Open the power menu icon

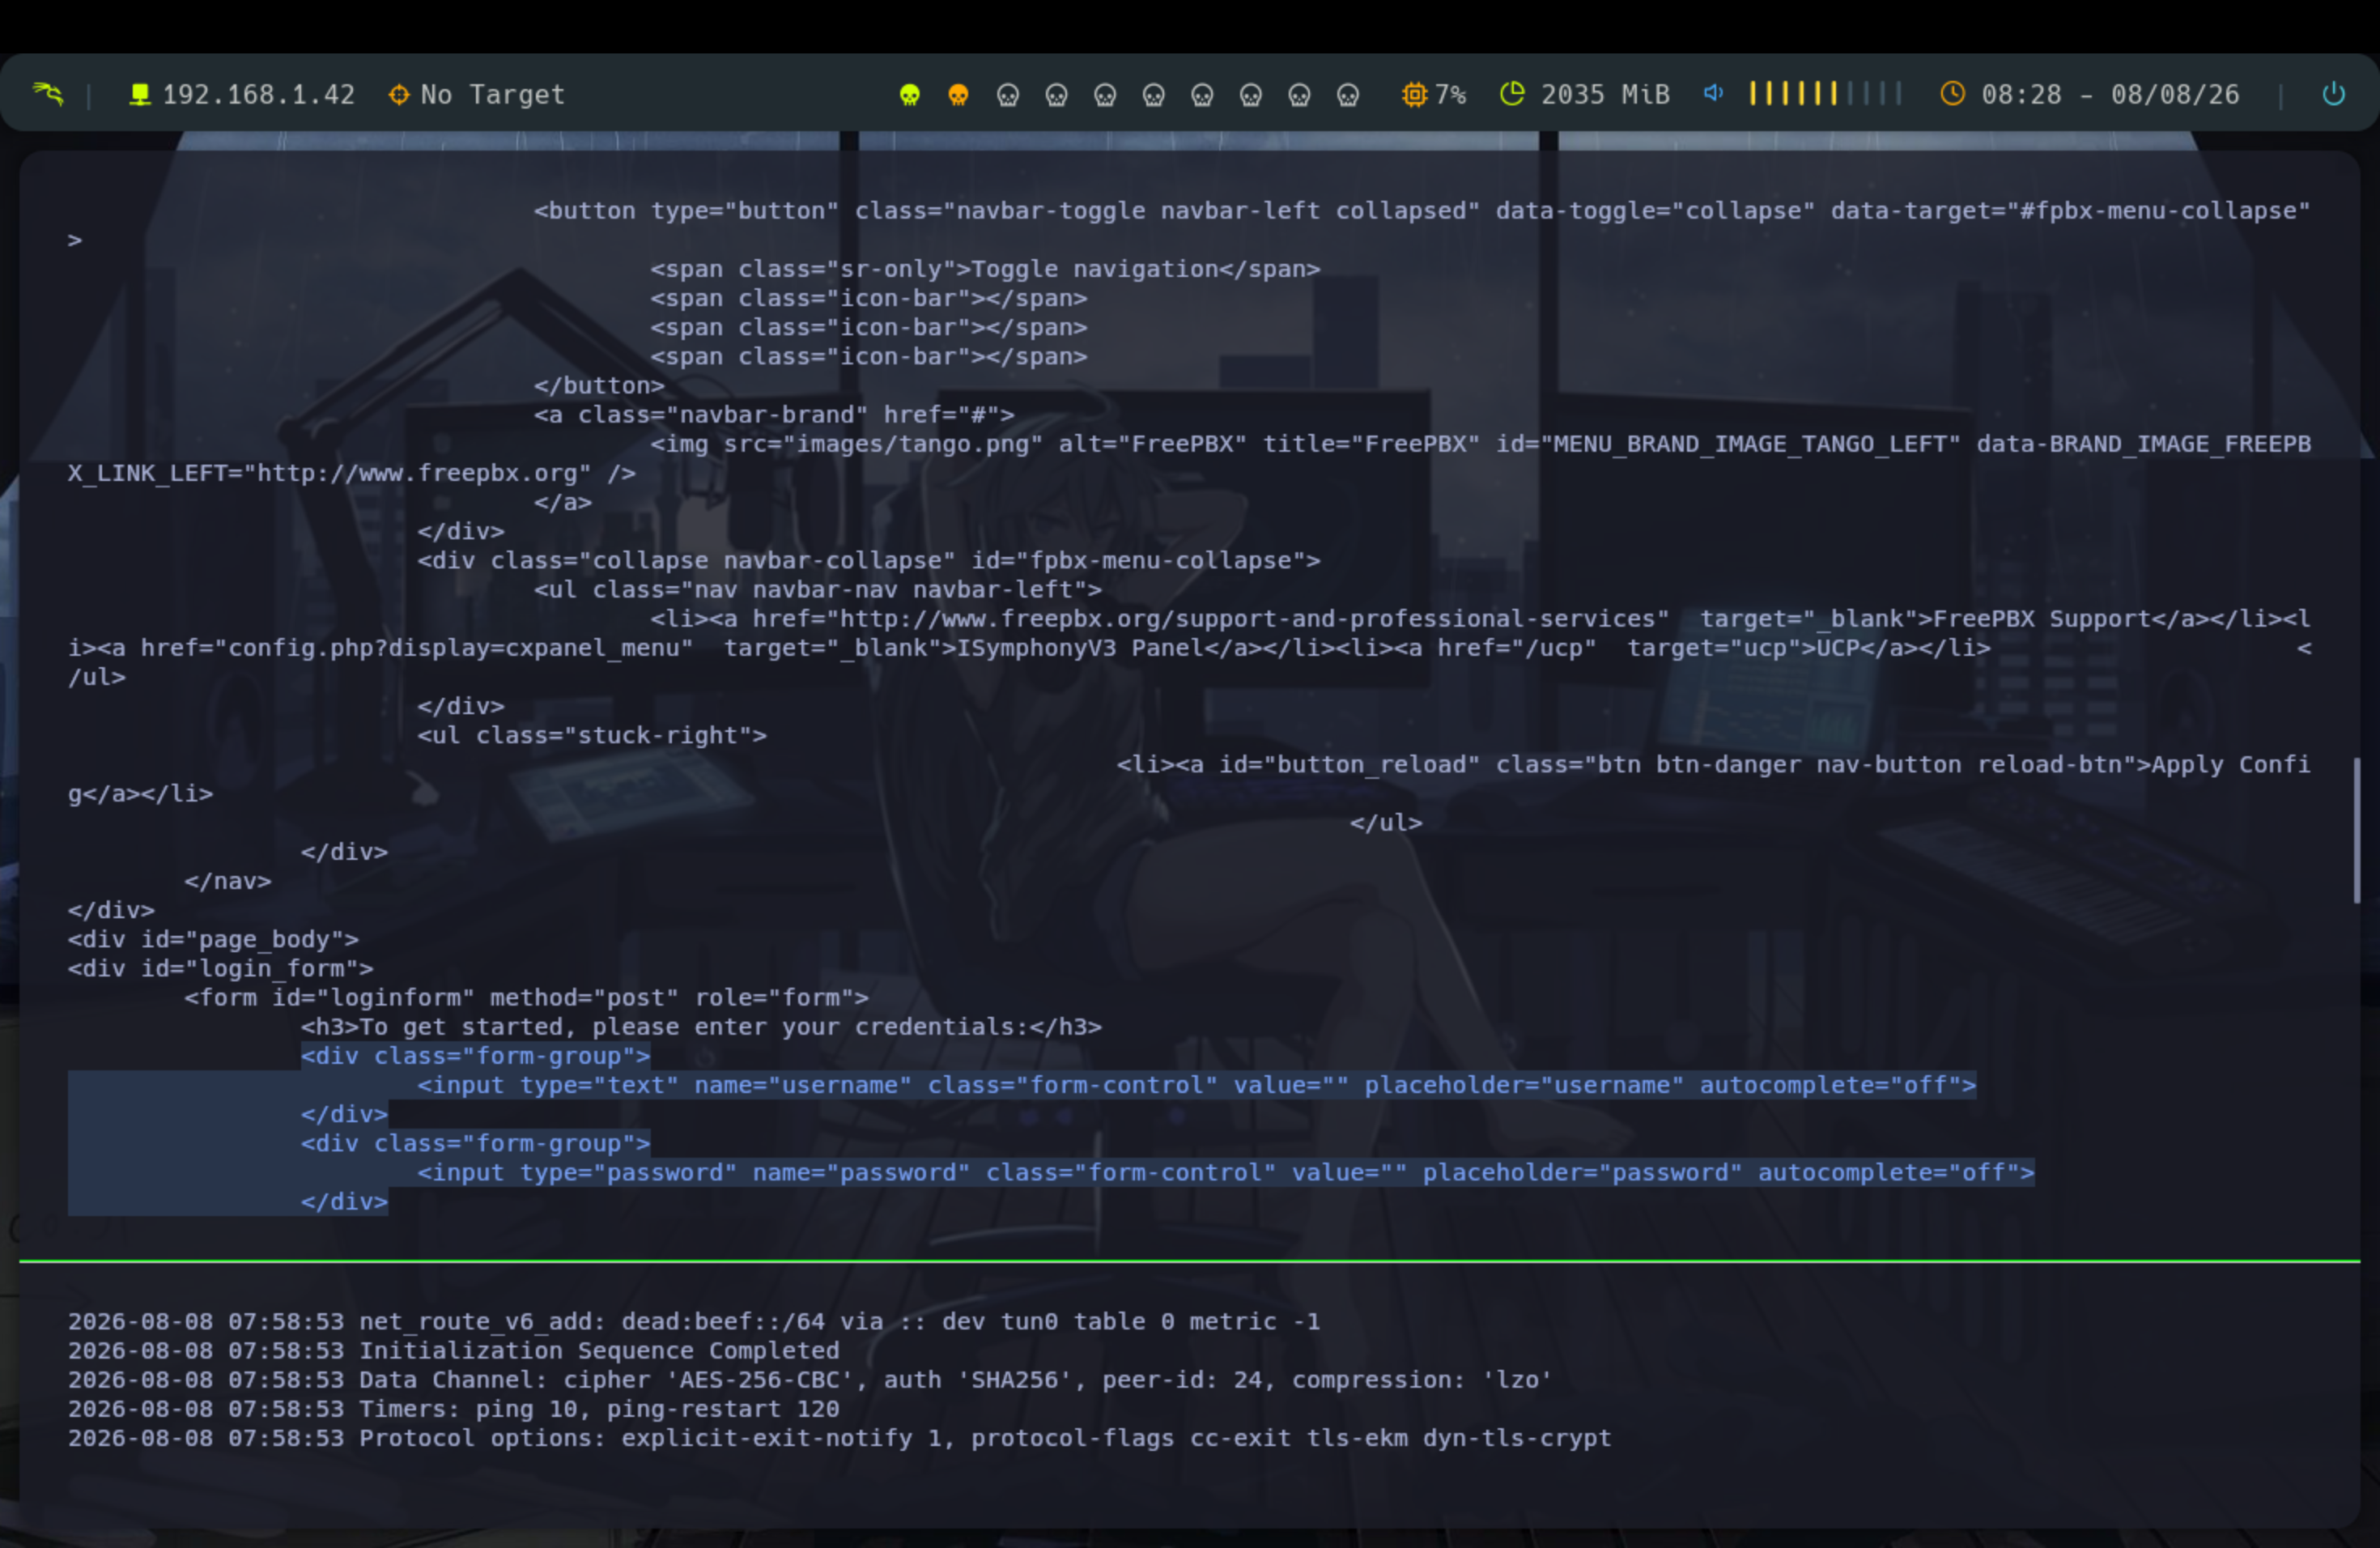tap(2333, 94)
